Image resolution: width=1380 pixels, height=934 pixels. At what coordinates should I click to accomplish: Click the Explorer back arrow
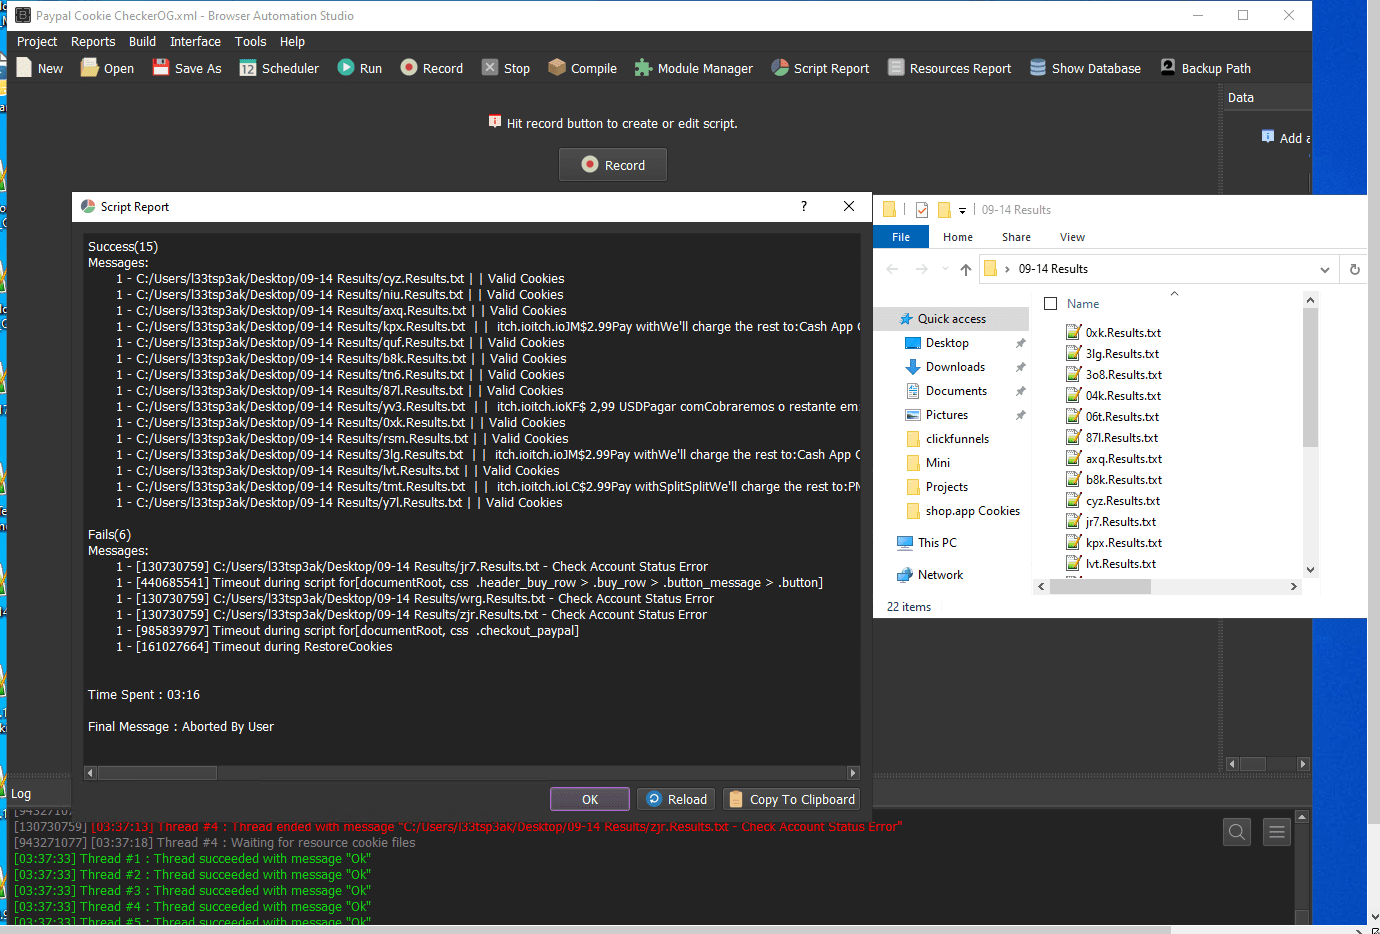pyautogui.click(x=892, y=269)
